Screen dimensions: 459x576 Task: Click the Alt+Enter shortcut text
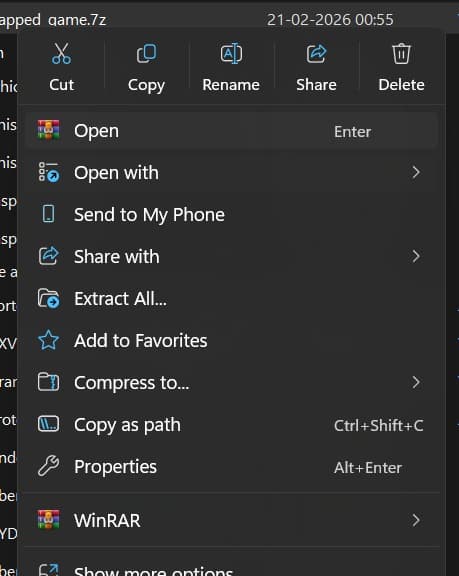[368, 468]
